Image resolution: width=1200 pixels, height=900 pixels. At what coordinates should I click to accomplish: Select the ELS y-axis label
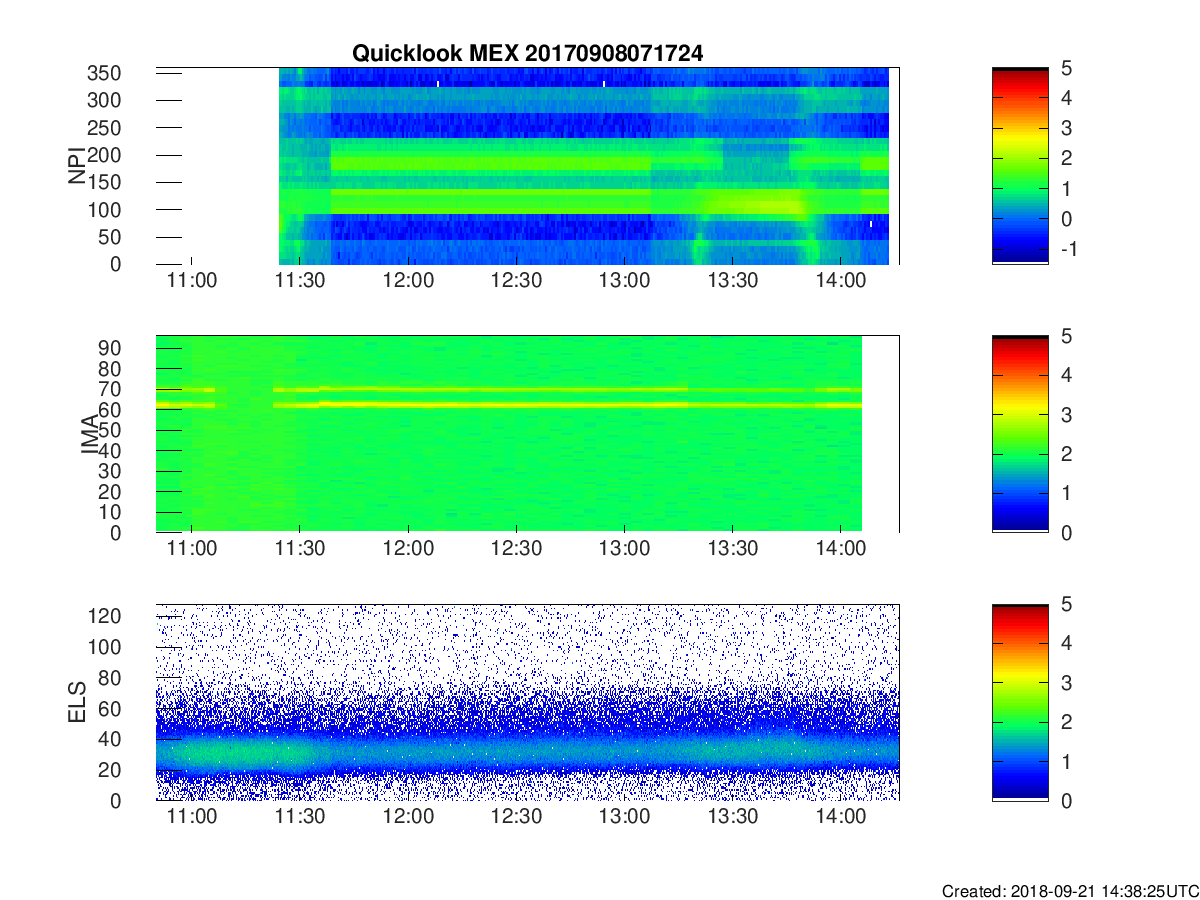click(x=76, y=702)
